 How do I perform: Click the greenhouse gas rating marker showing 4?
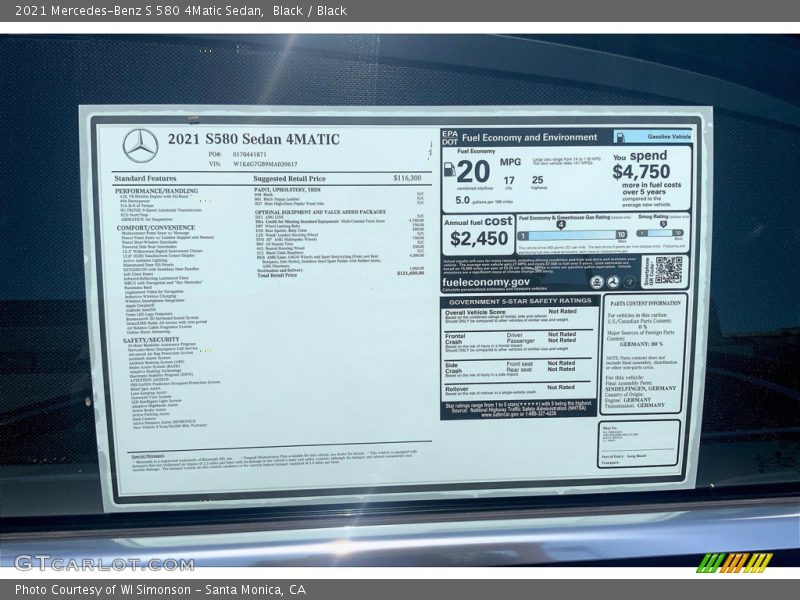click(561, 224)
